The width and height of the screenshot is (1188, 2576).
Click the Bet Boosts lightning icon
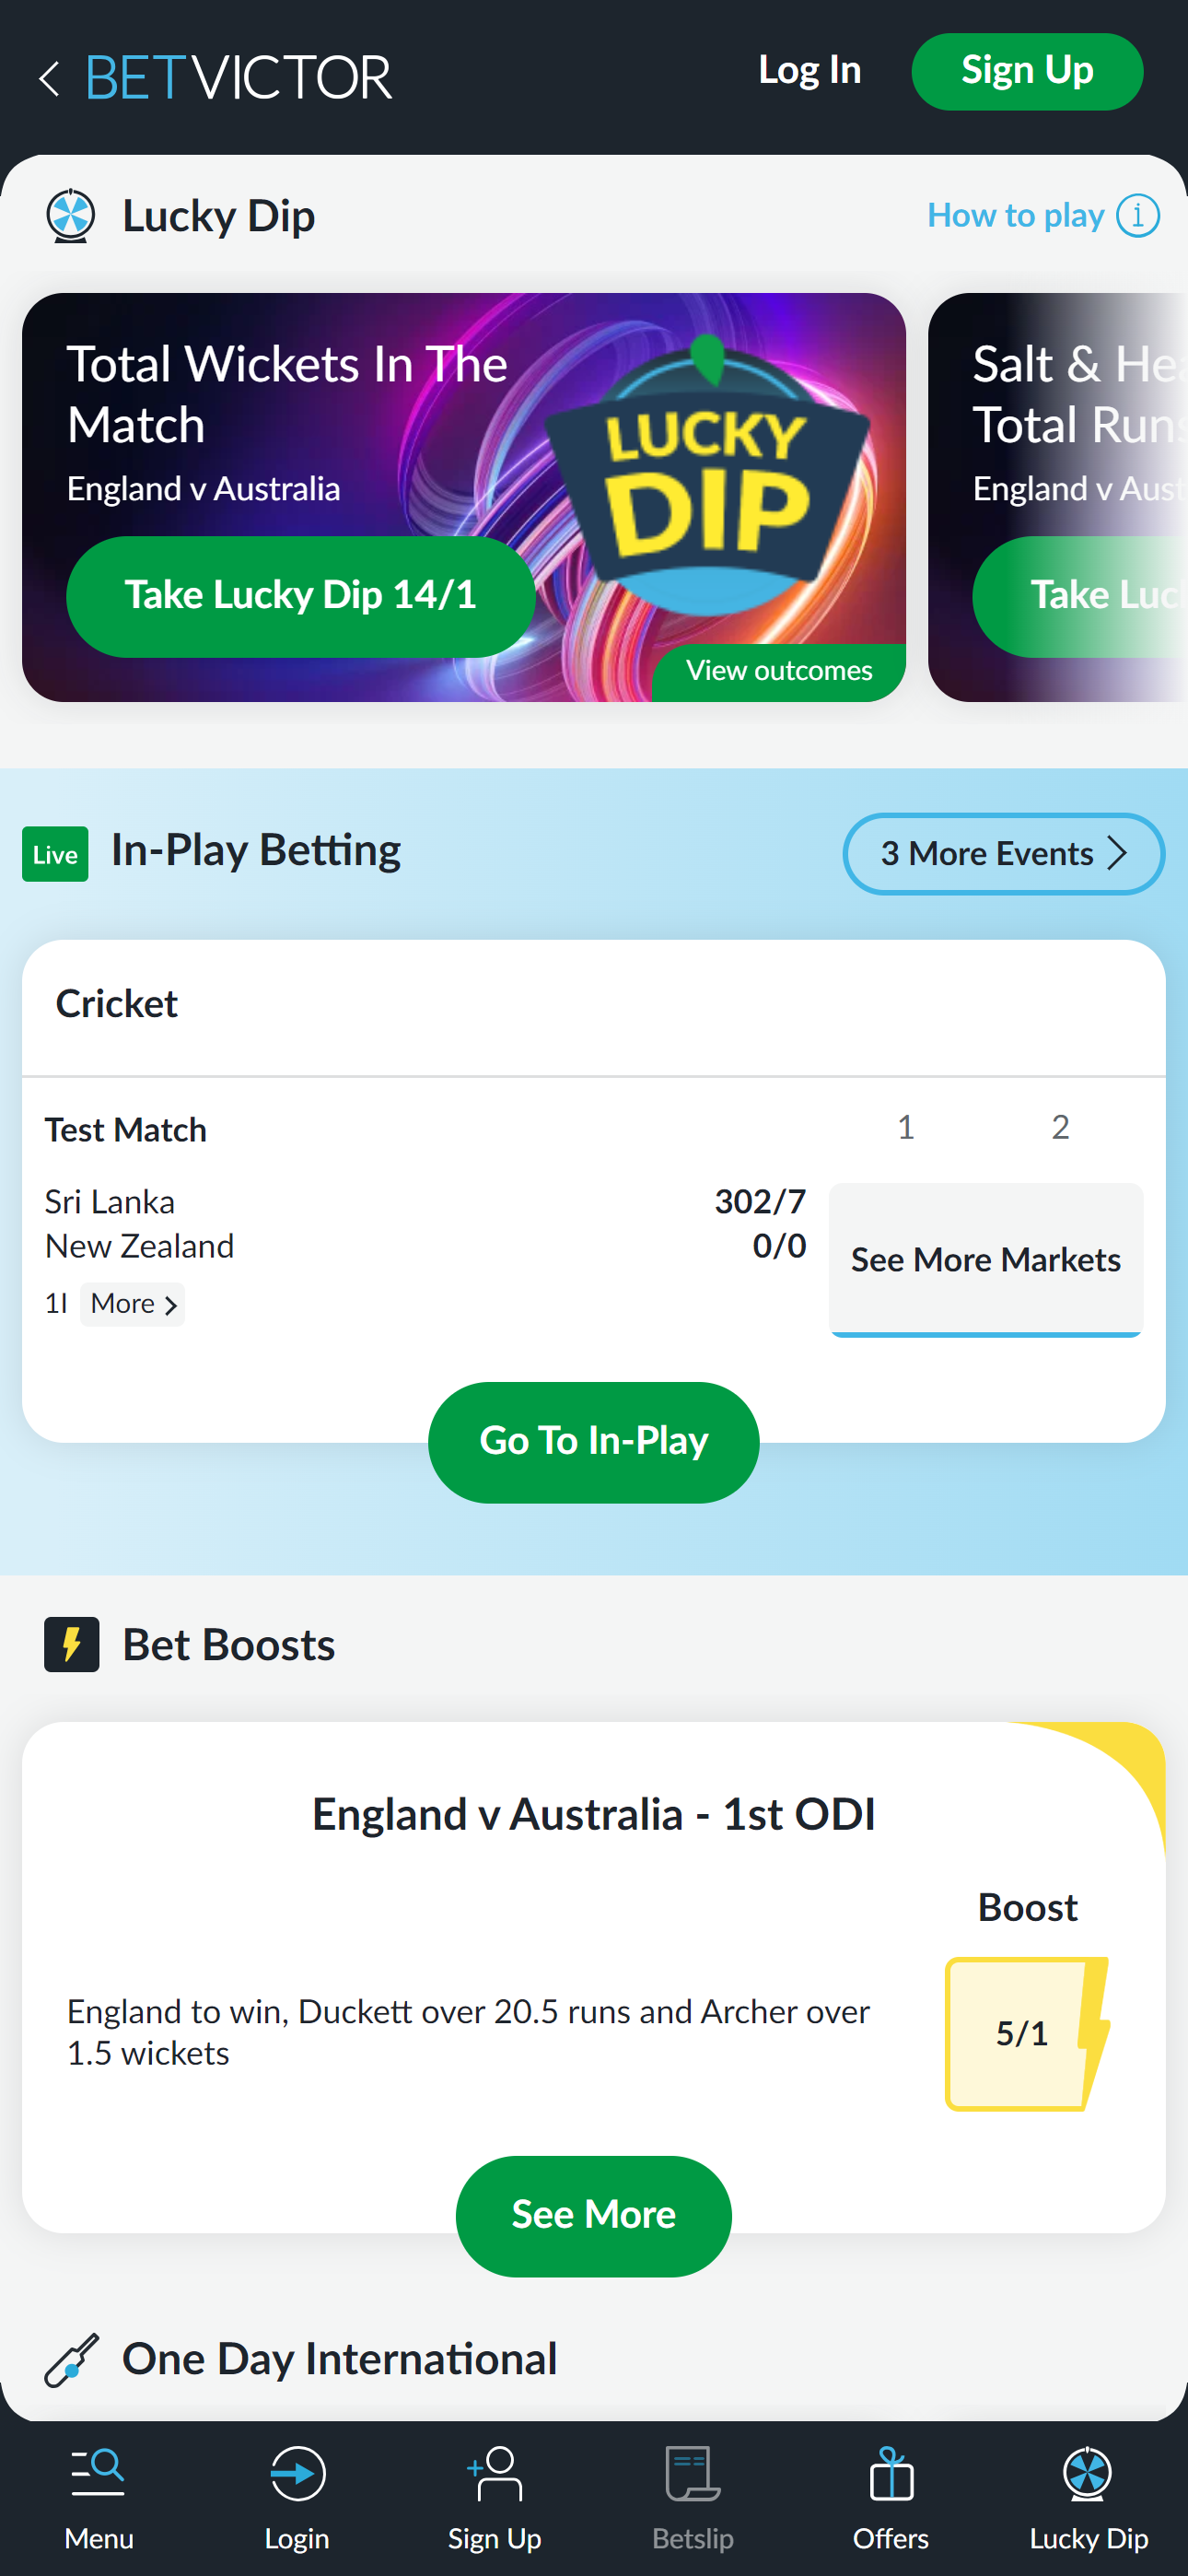click(x=71, y=1644)
